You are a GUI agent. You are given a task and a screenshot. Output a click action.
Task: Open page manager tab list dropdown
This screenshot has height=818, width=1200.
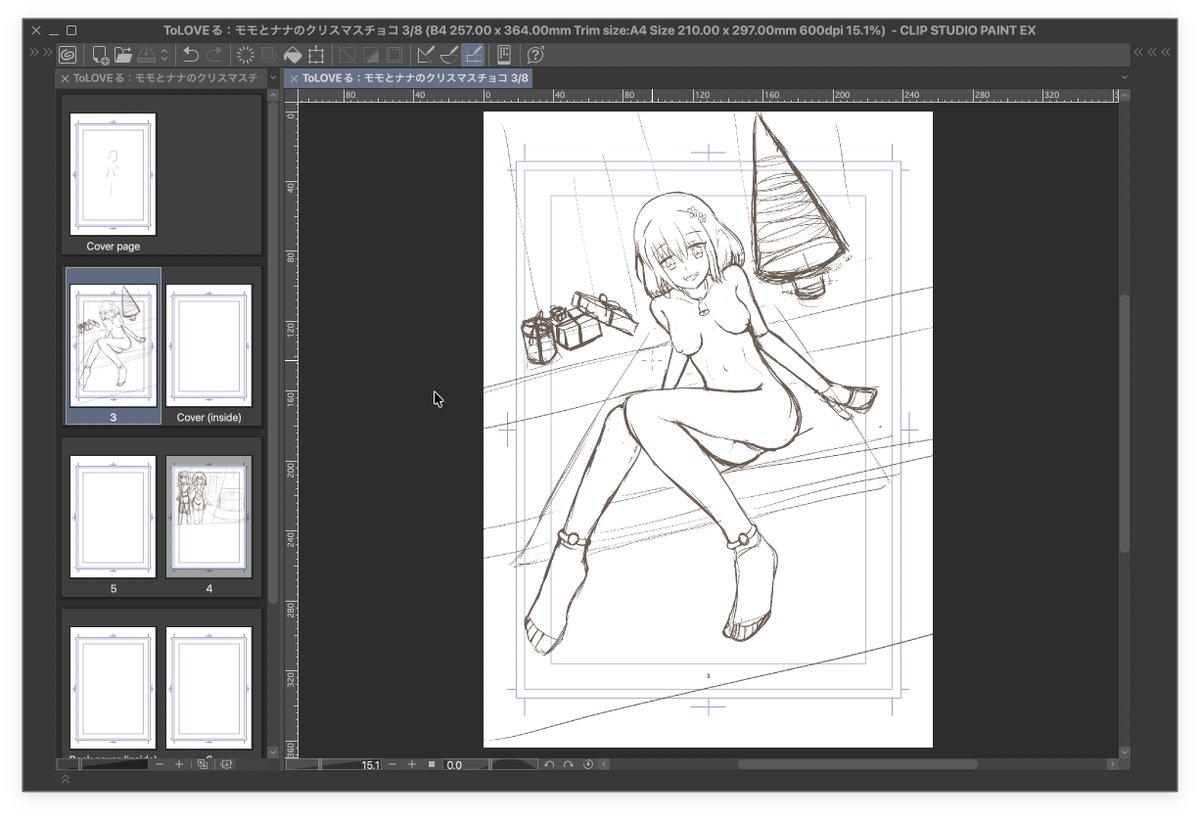click(x=274, y=77)
